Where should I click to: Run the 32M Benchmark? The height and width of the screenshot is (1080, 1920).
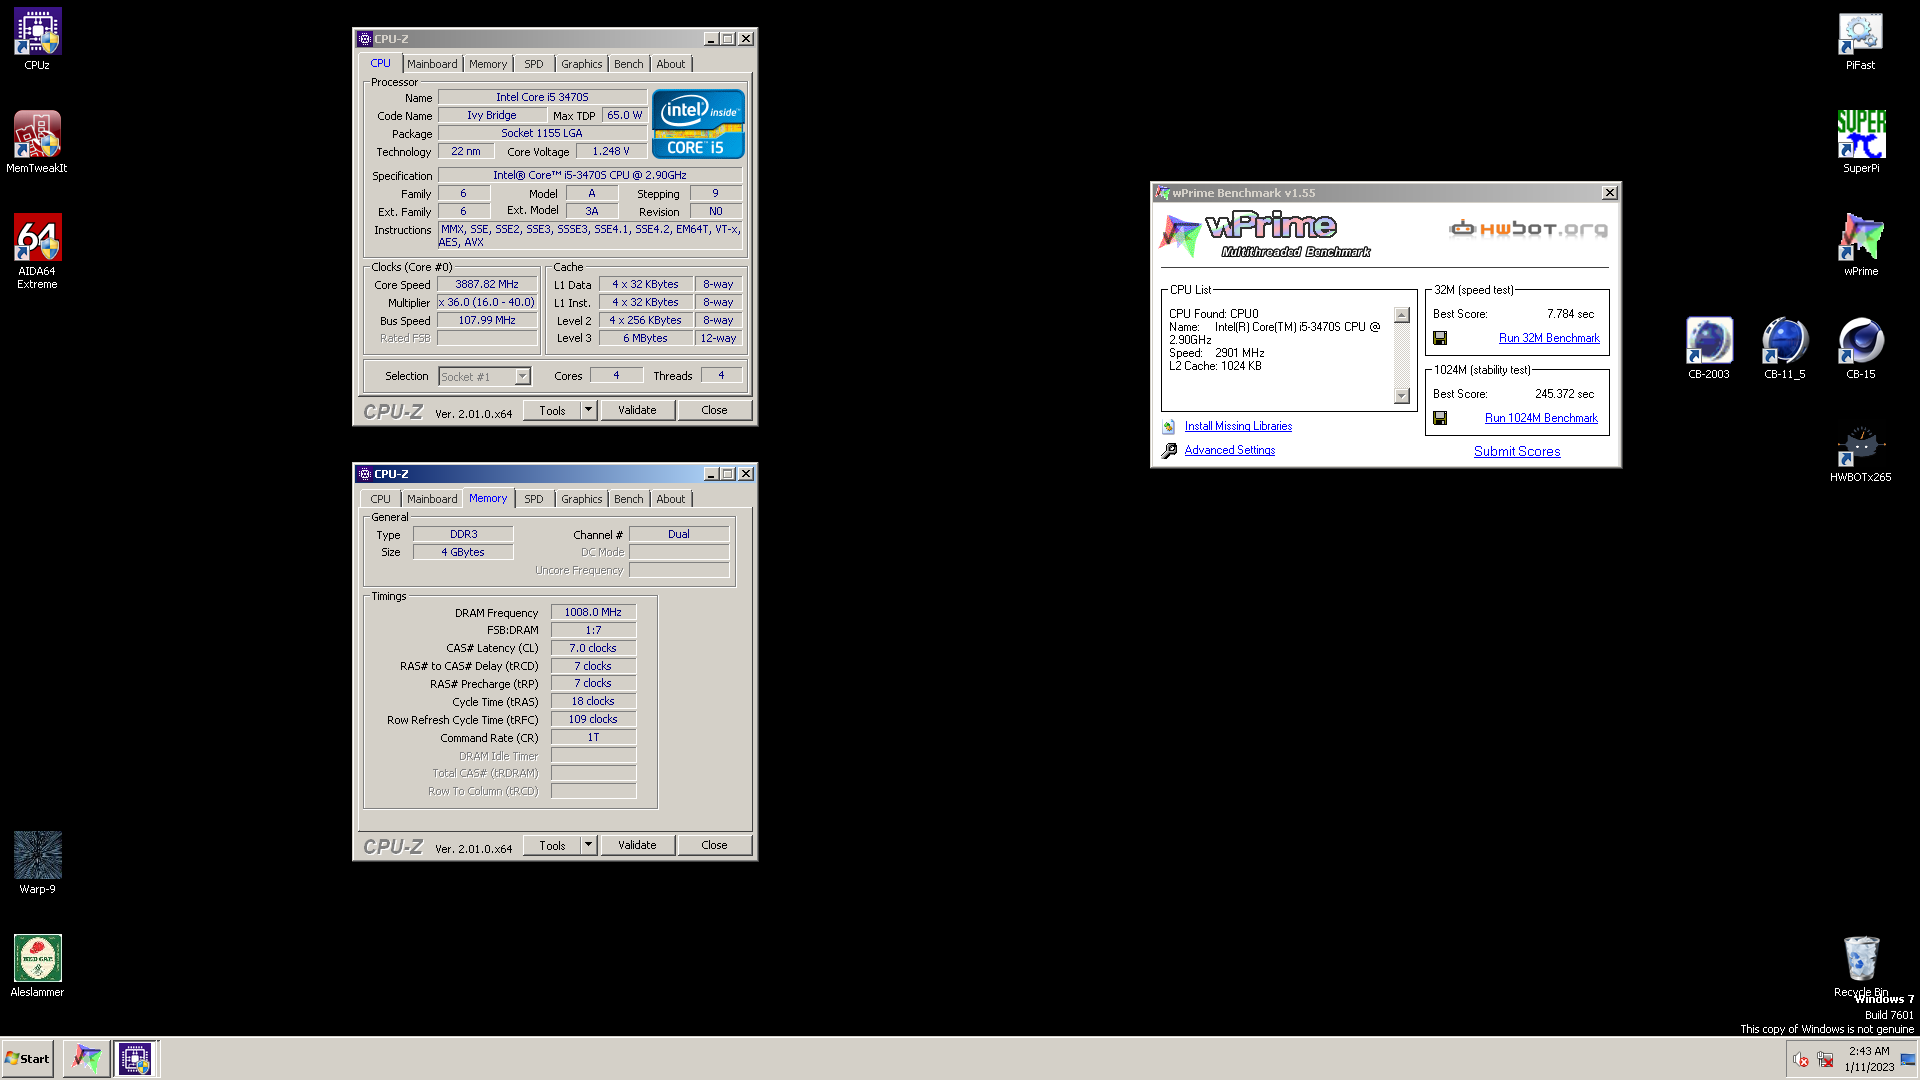click(x=1549, y=338)
